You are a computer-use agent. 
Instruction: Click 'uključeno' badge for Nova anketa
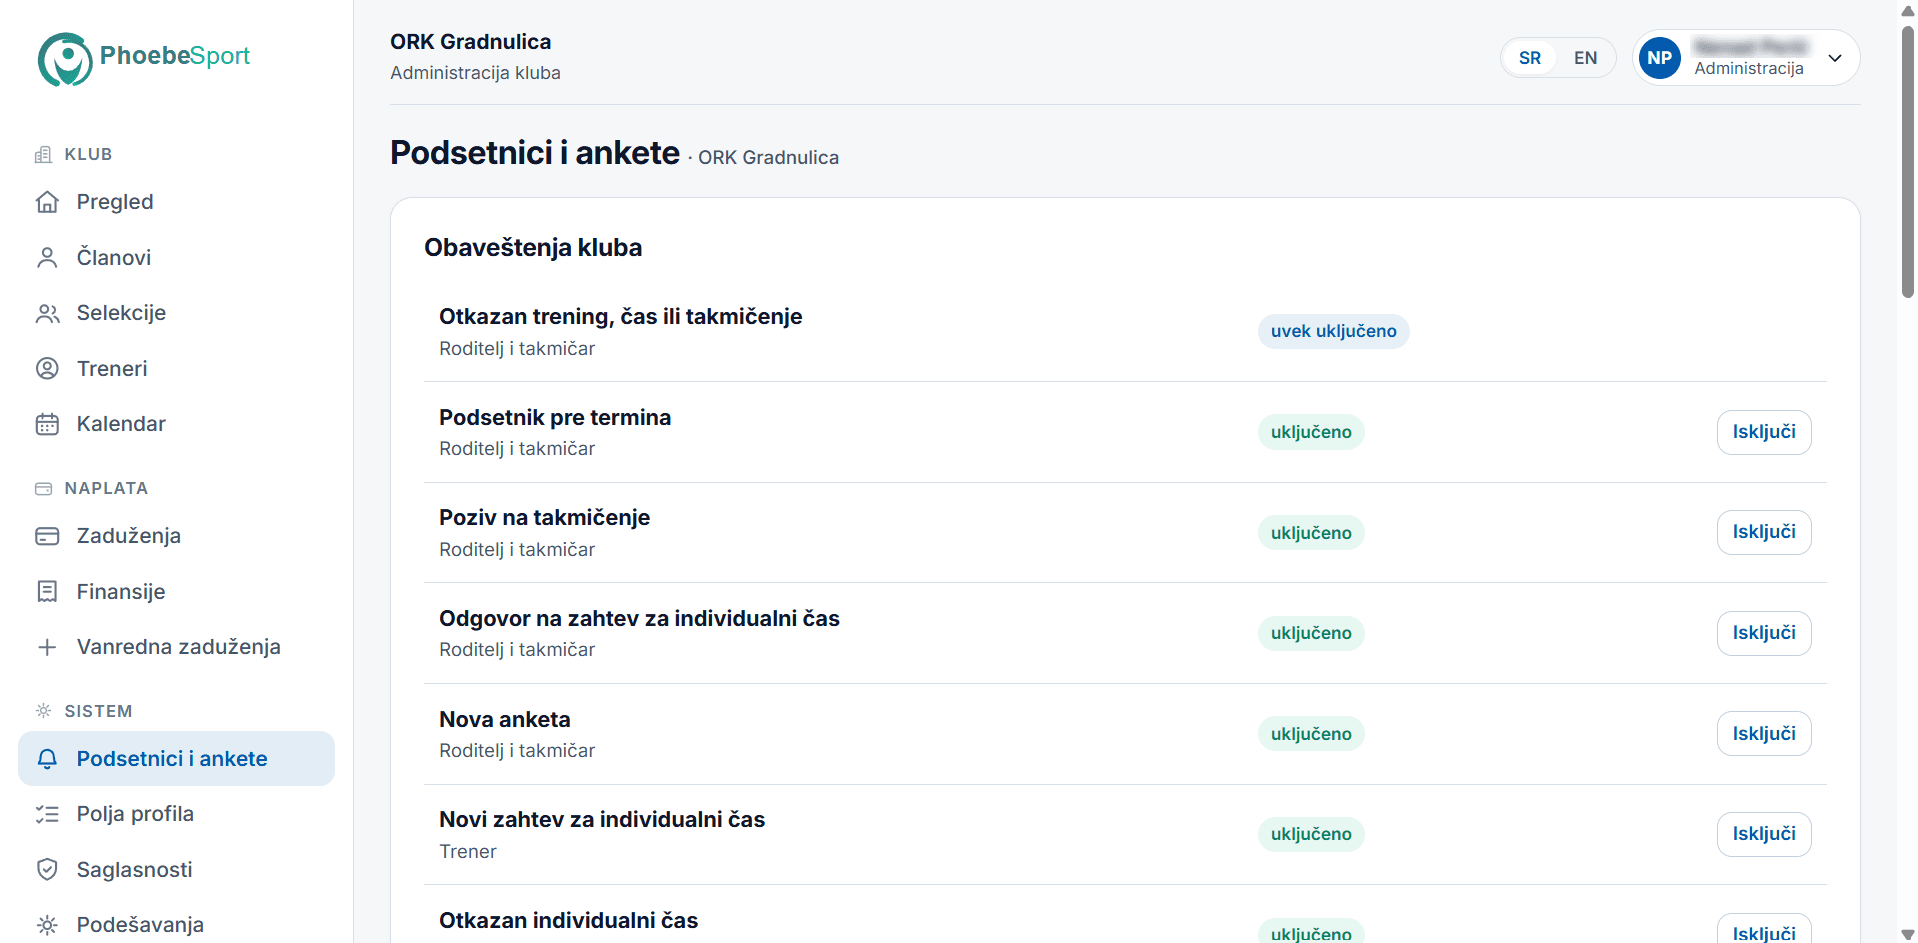click(x=1311, y=734)
